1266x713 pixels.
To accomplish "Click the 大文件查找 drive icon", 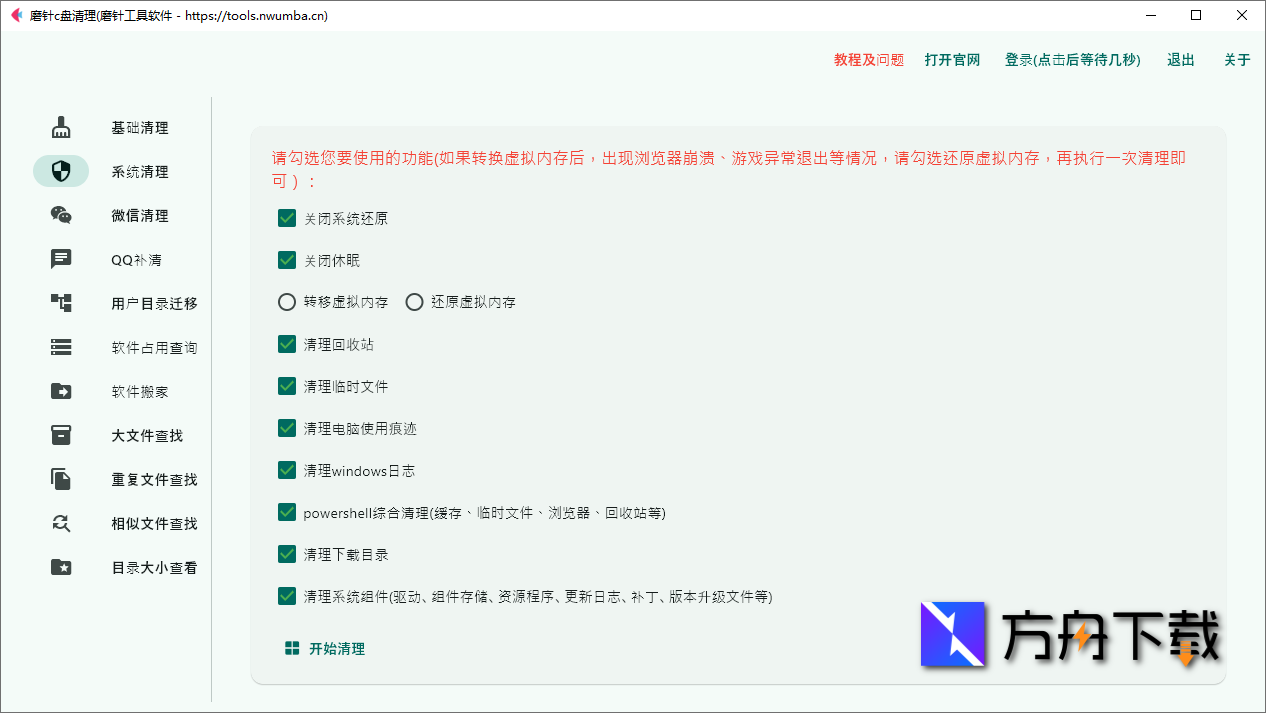I will 61,435.
